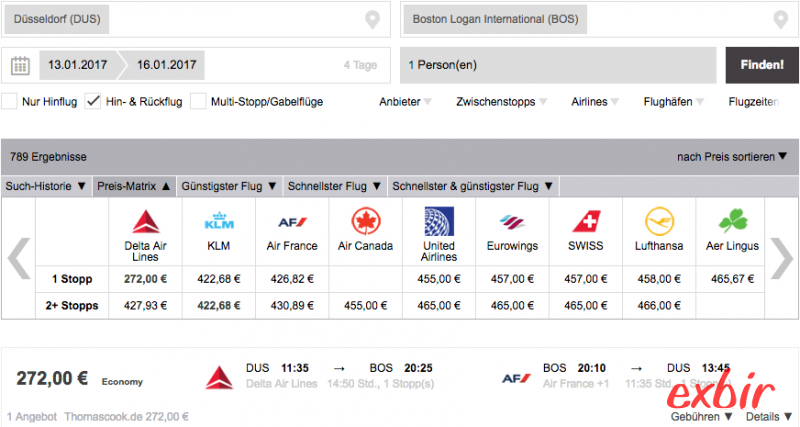800x427 pixels.
Task: Select the return date 16.01.2017
Action: pyautogui.click(x=166, y=65)
